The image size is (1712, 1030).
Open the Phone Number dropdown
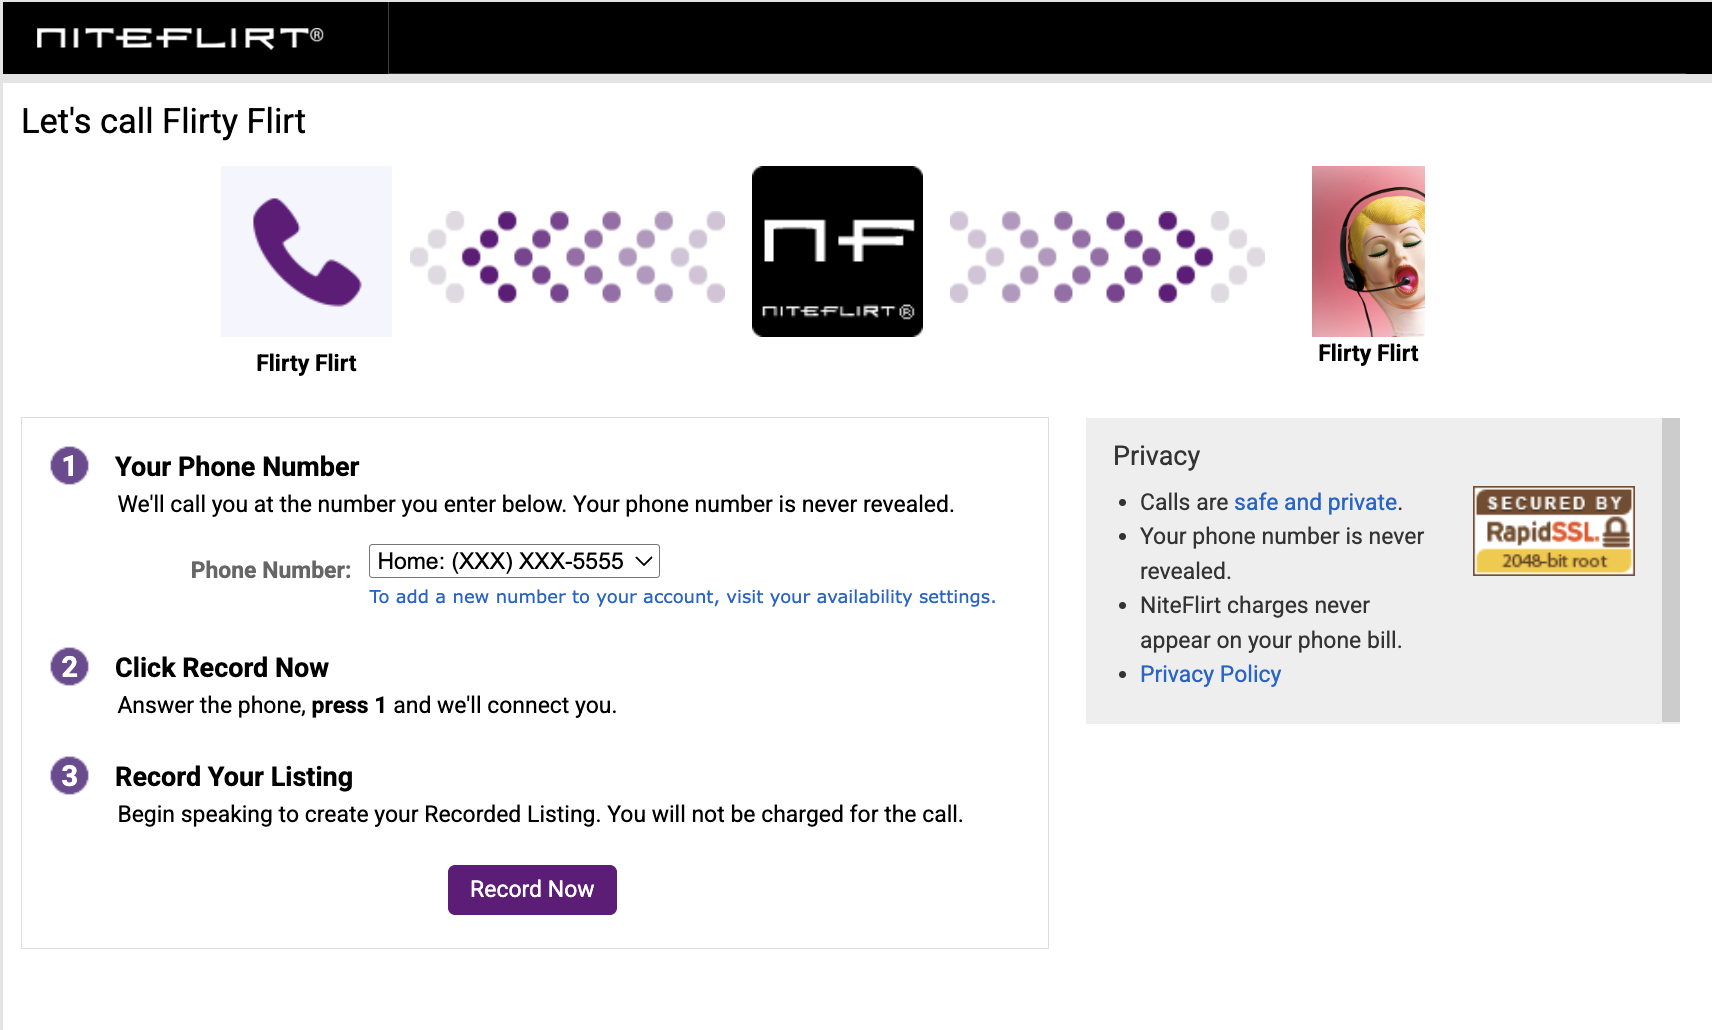514,561
